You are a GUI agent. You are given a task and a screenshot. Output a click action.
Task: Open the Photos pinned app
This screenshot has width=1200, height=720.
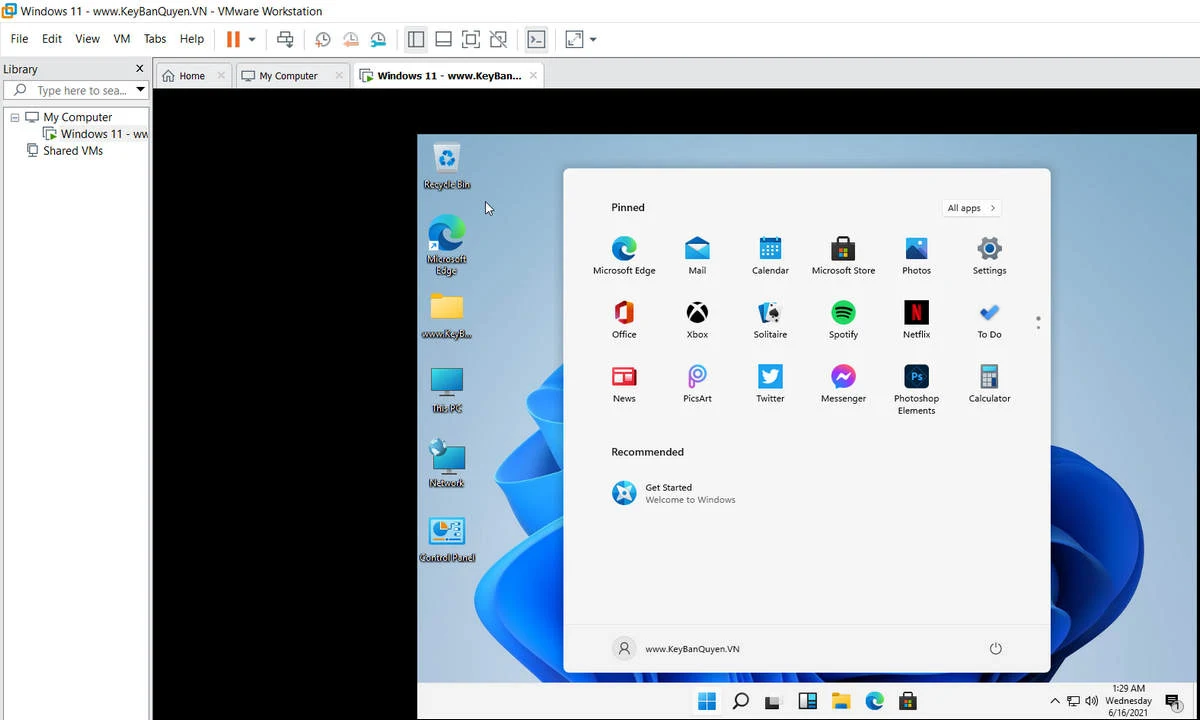(x=916, y=256)
